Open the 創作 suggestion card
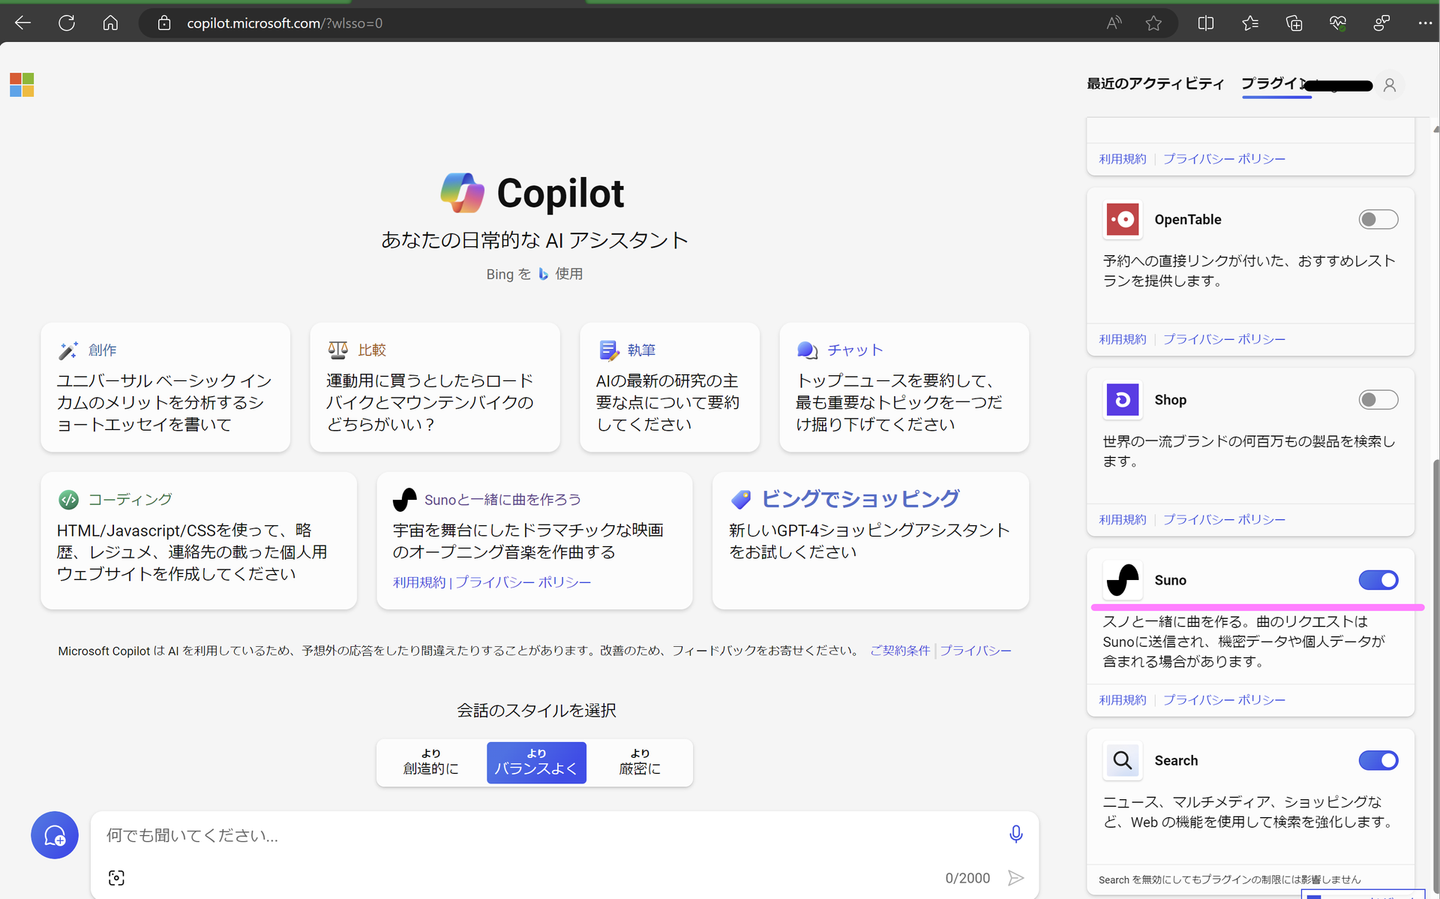 [166, 387]
